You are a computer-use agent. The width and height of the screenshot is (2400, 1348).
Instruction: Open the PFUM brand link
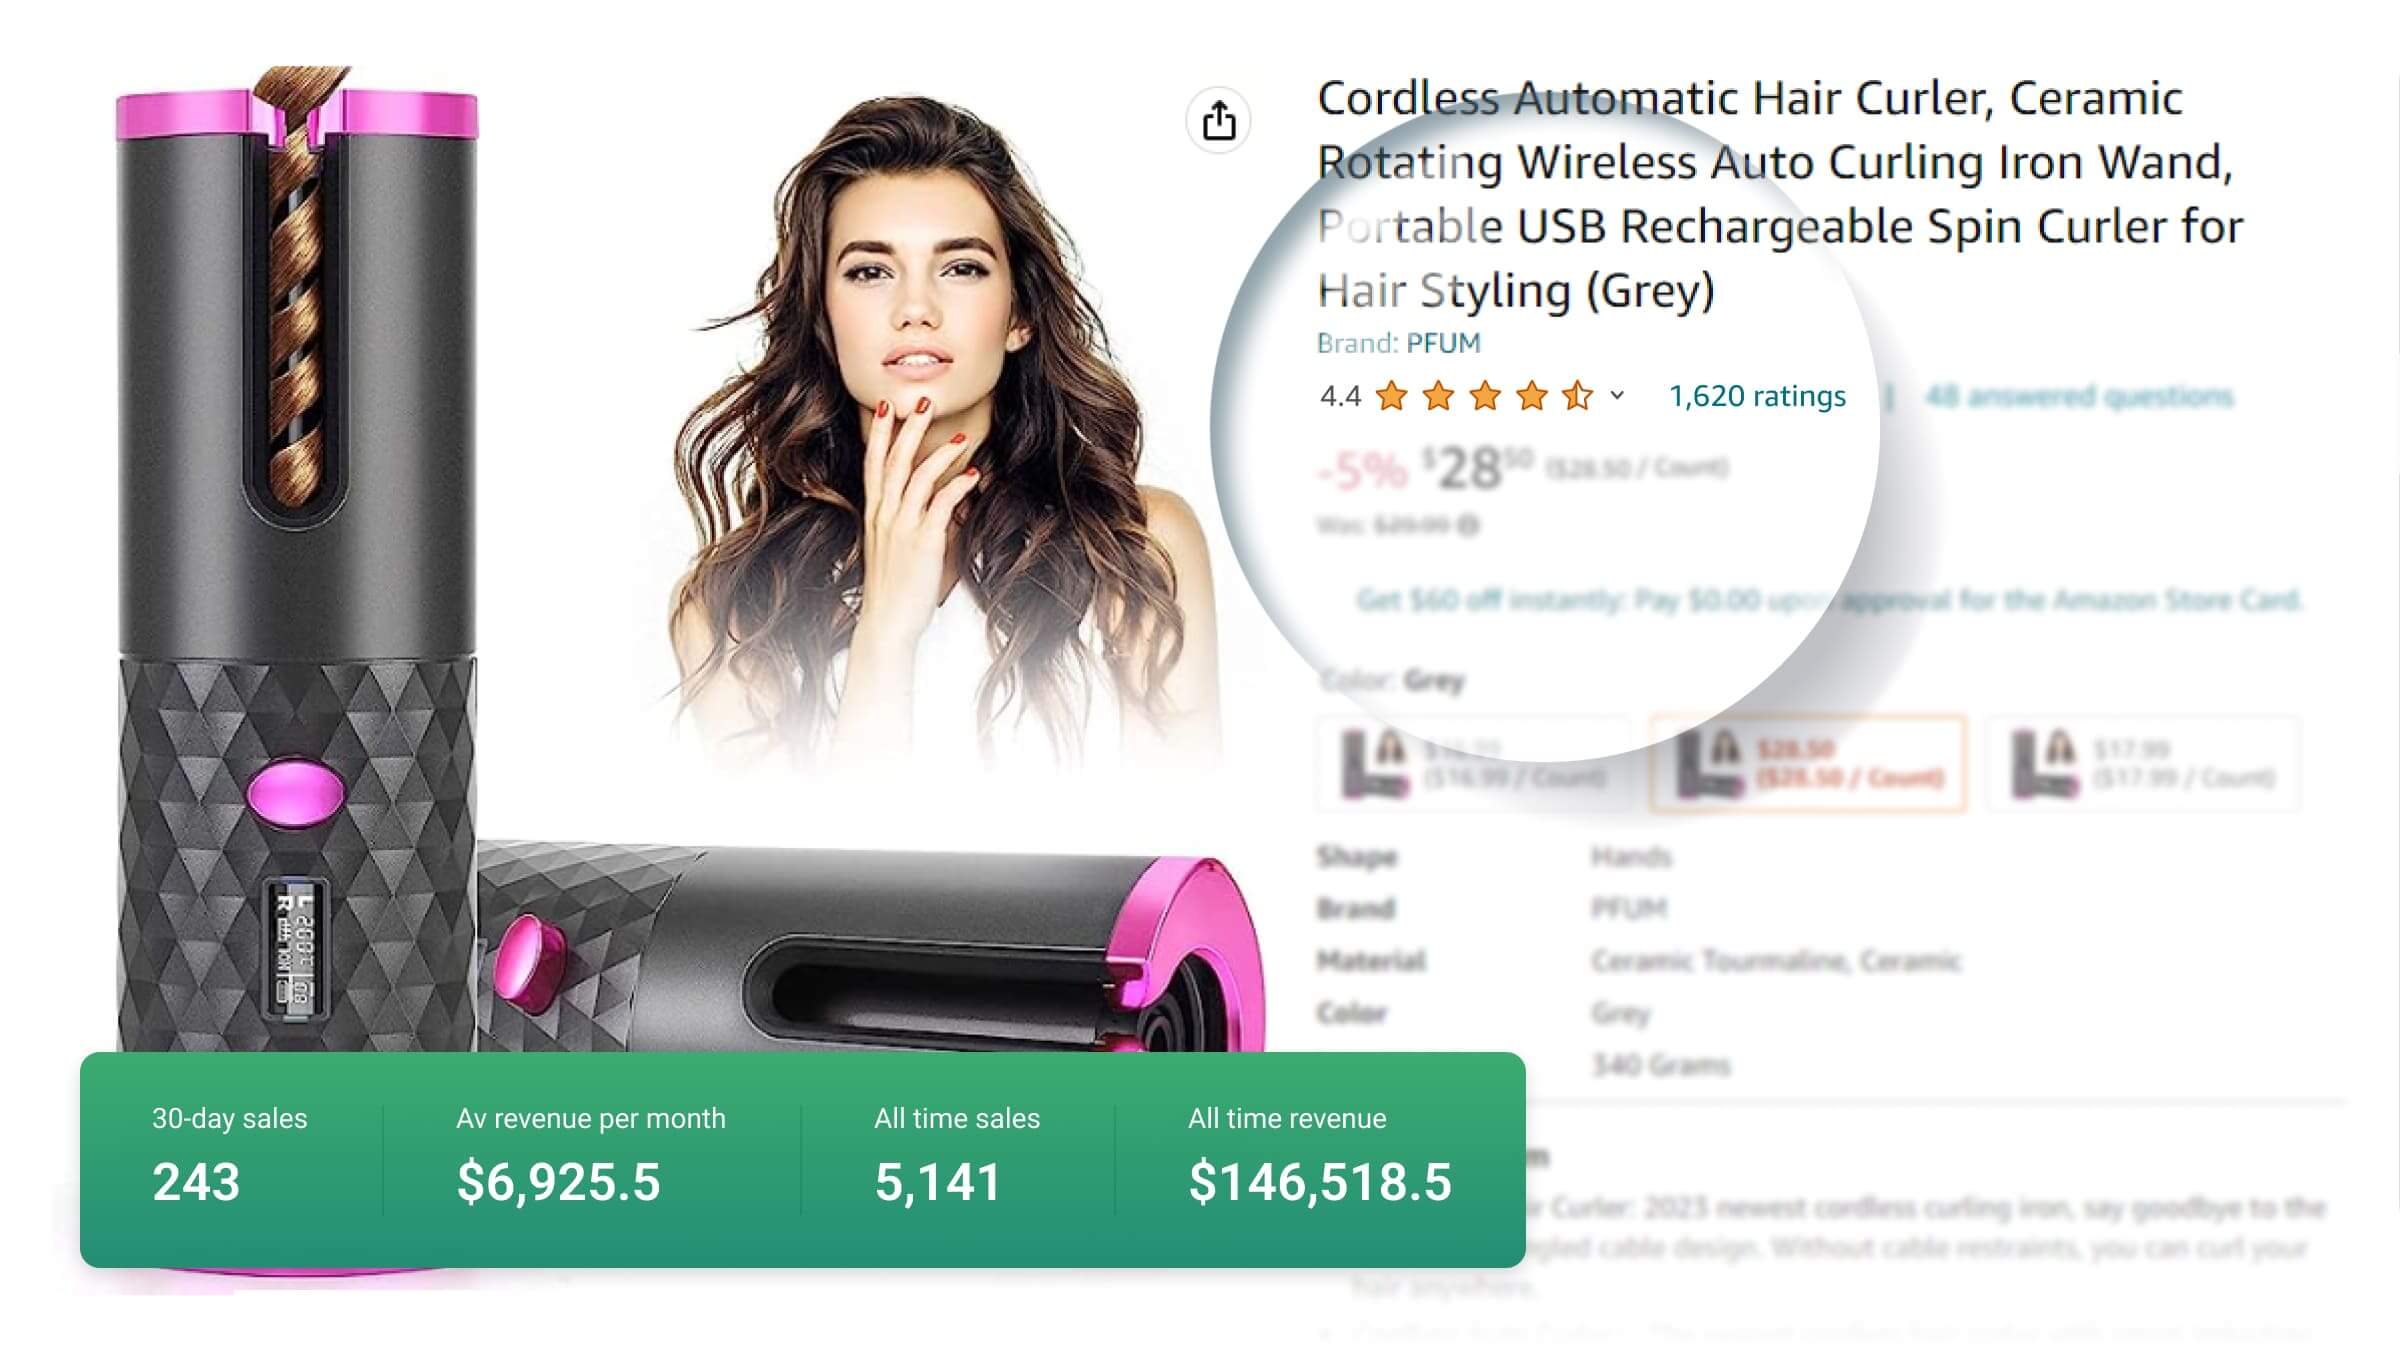click(x=1443, y=343)
